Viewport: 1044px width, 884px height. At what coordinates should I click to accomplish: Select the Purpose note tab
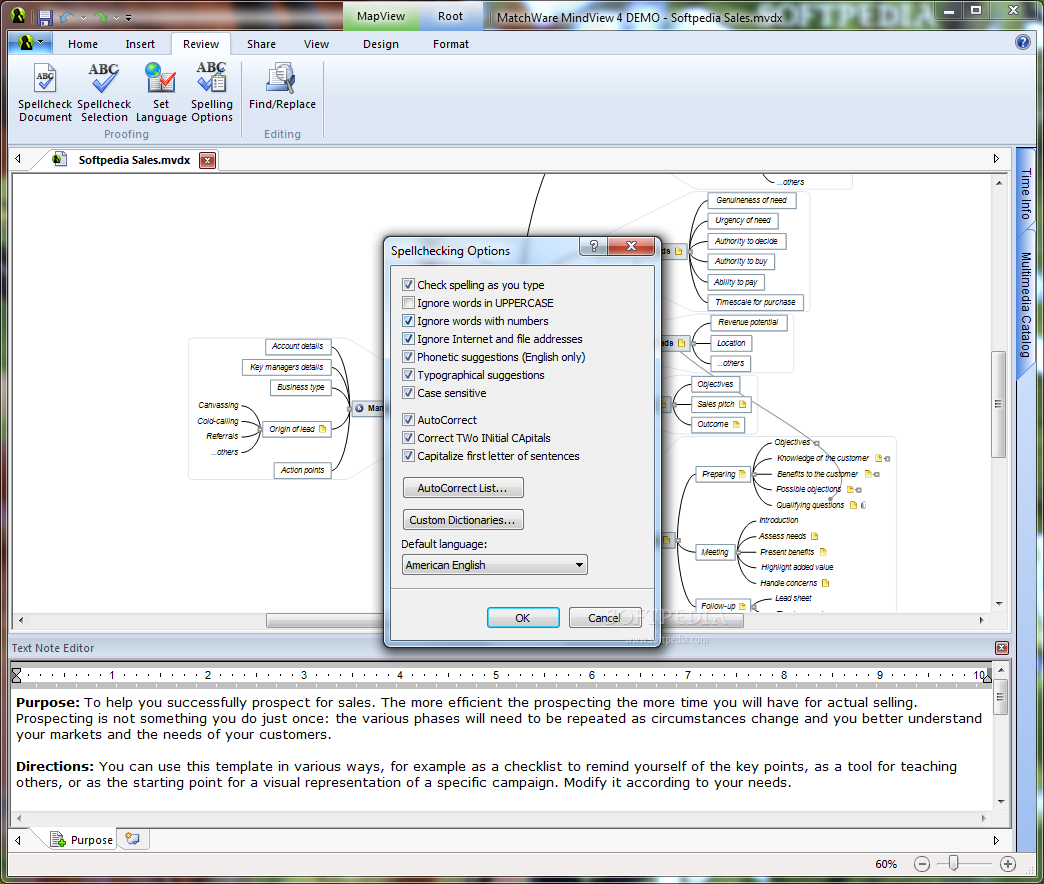tap(83, 839)
